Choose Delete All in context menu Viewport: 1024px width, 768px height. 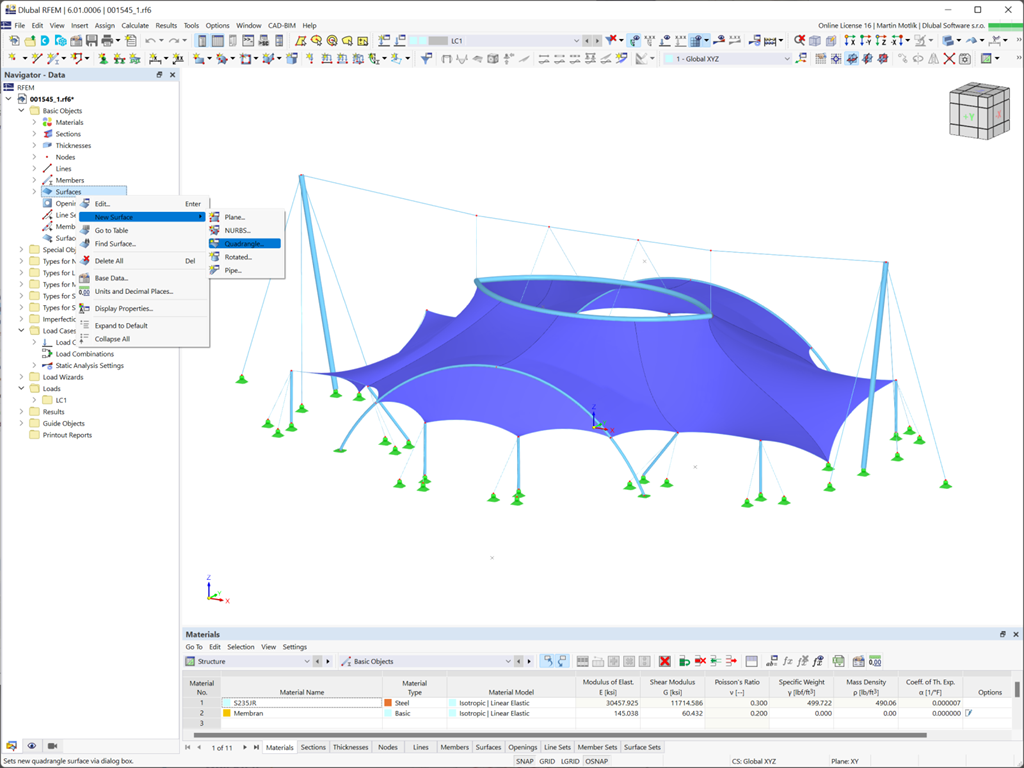coord(108,261)
